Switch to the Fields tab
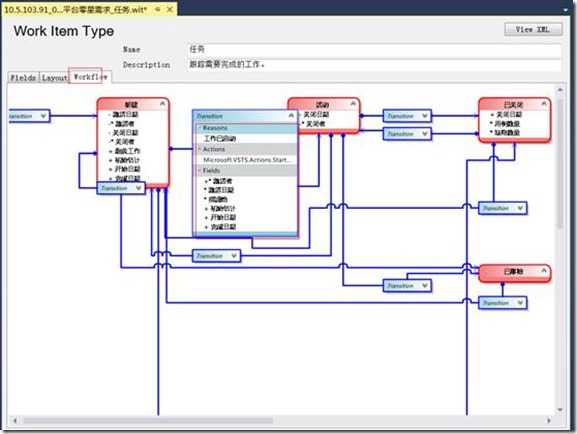The height and width of the screenshot is (434, 577). (23, 78)
